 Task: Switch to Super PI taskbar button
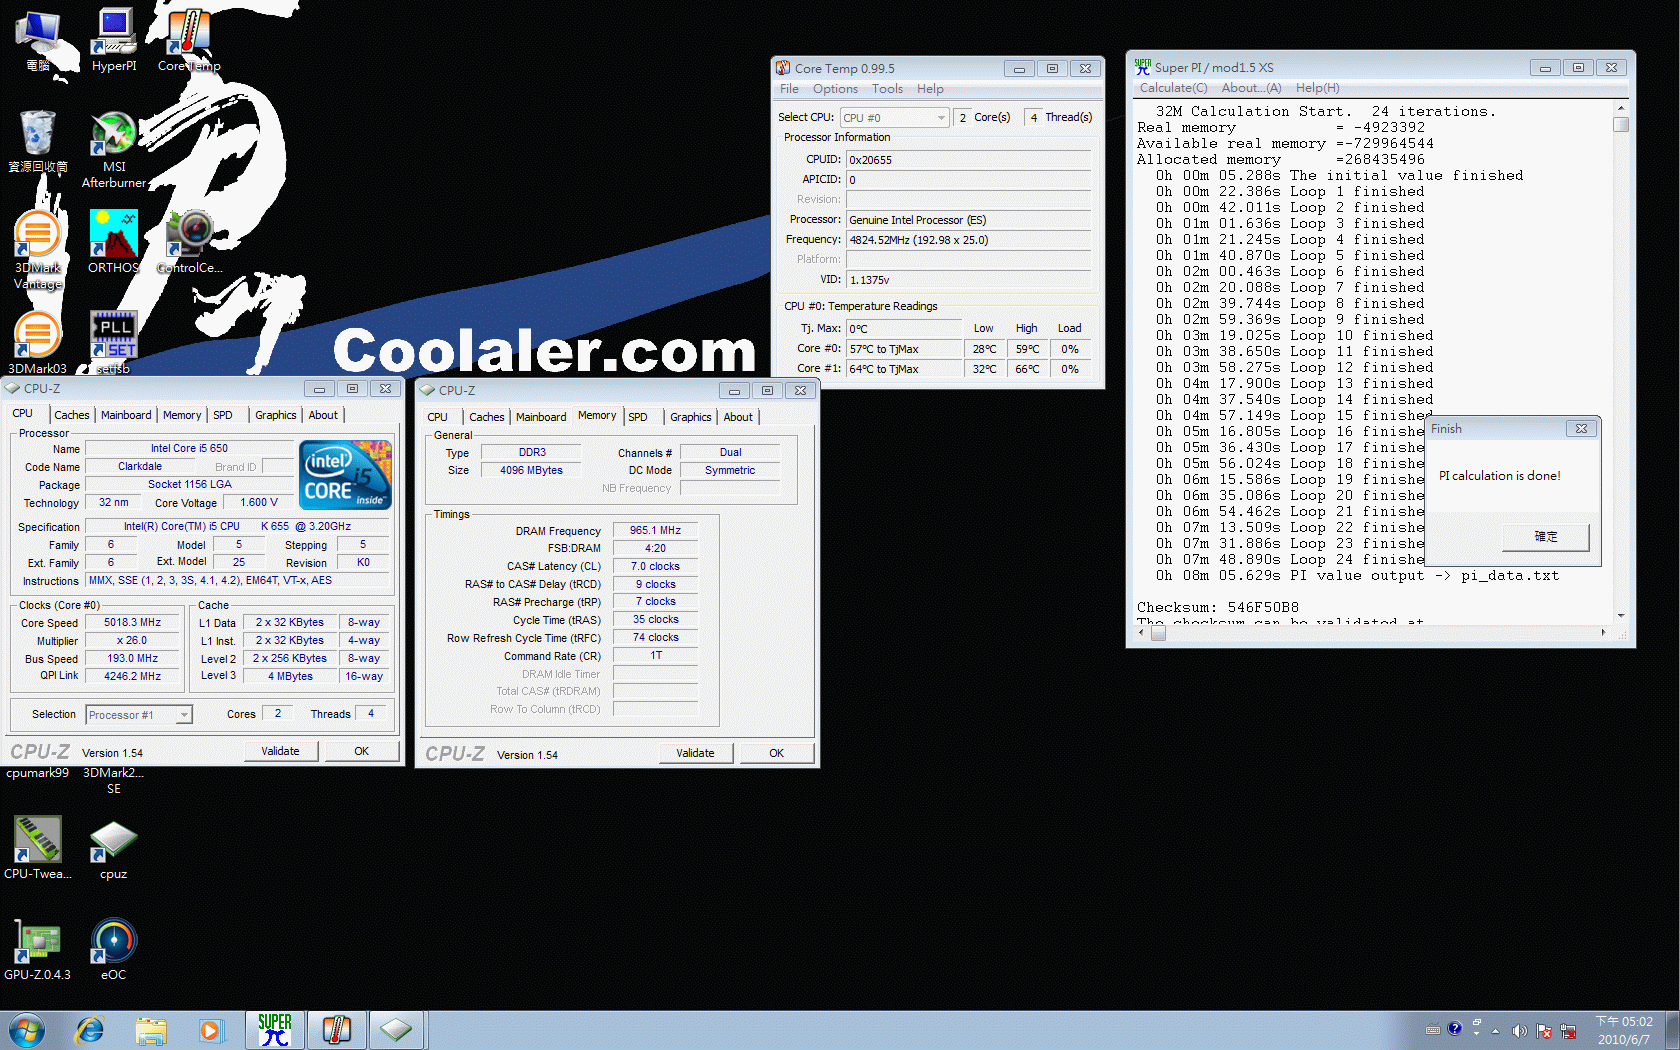tap(275, 1030)
